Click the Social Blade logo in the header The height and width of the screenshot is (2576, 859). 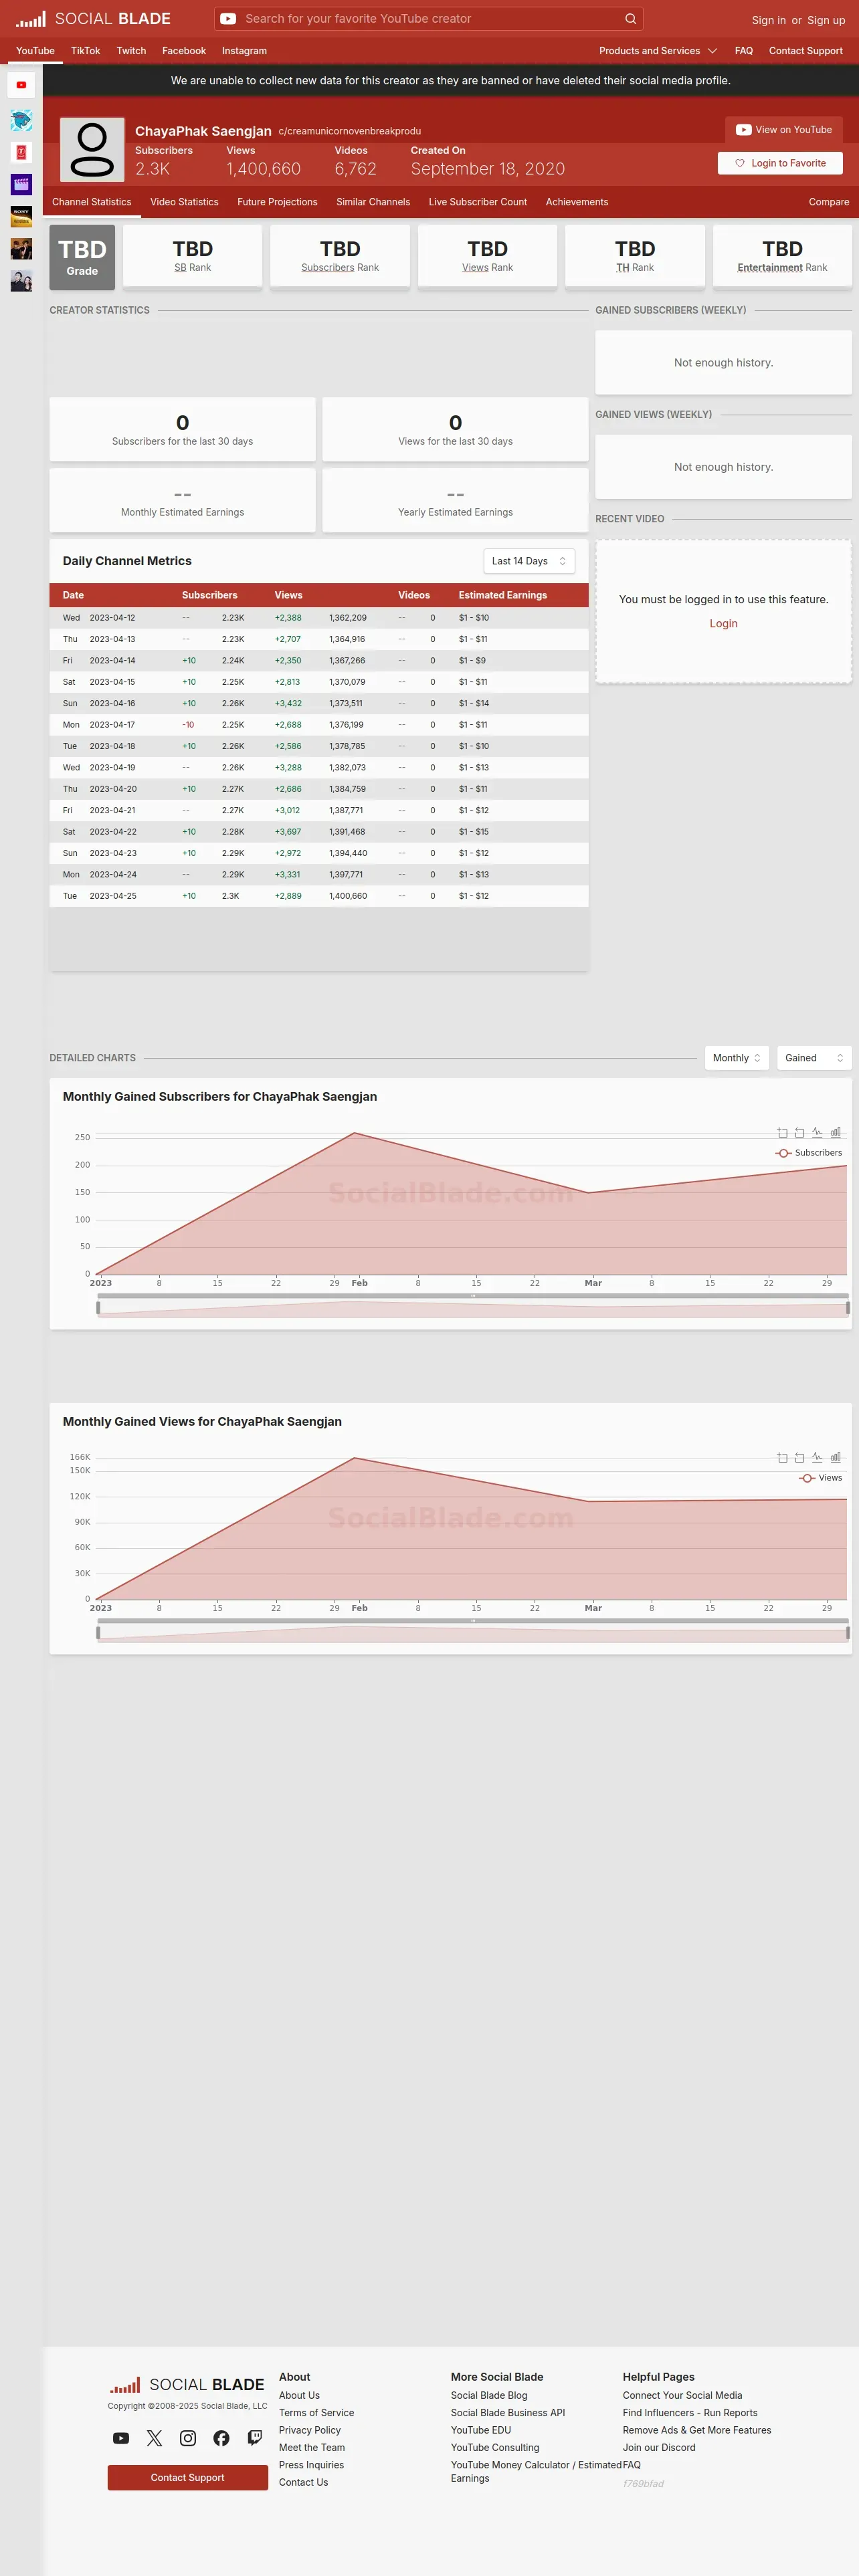(93, 19)
